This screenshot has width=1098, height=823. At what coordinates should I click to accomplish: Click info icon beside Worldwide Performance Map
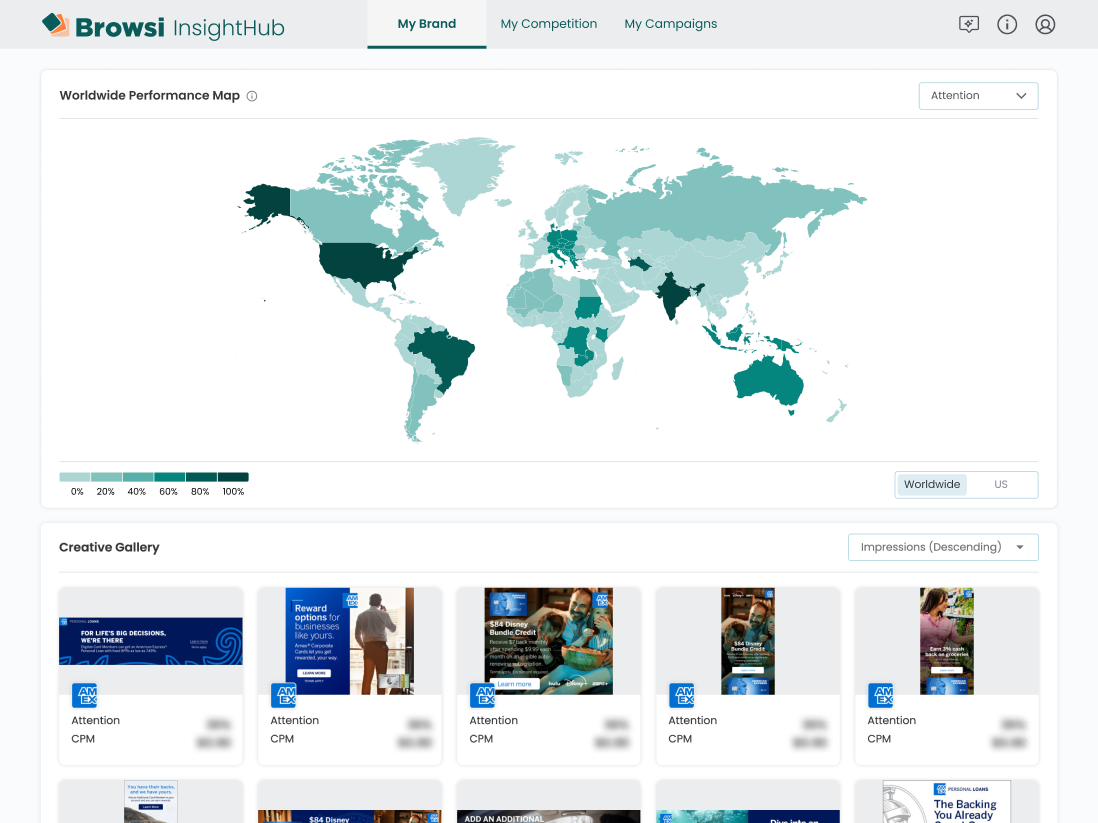point(252,96)
